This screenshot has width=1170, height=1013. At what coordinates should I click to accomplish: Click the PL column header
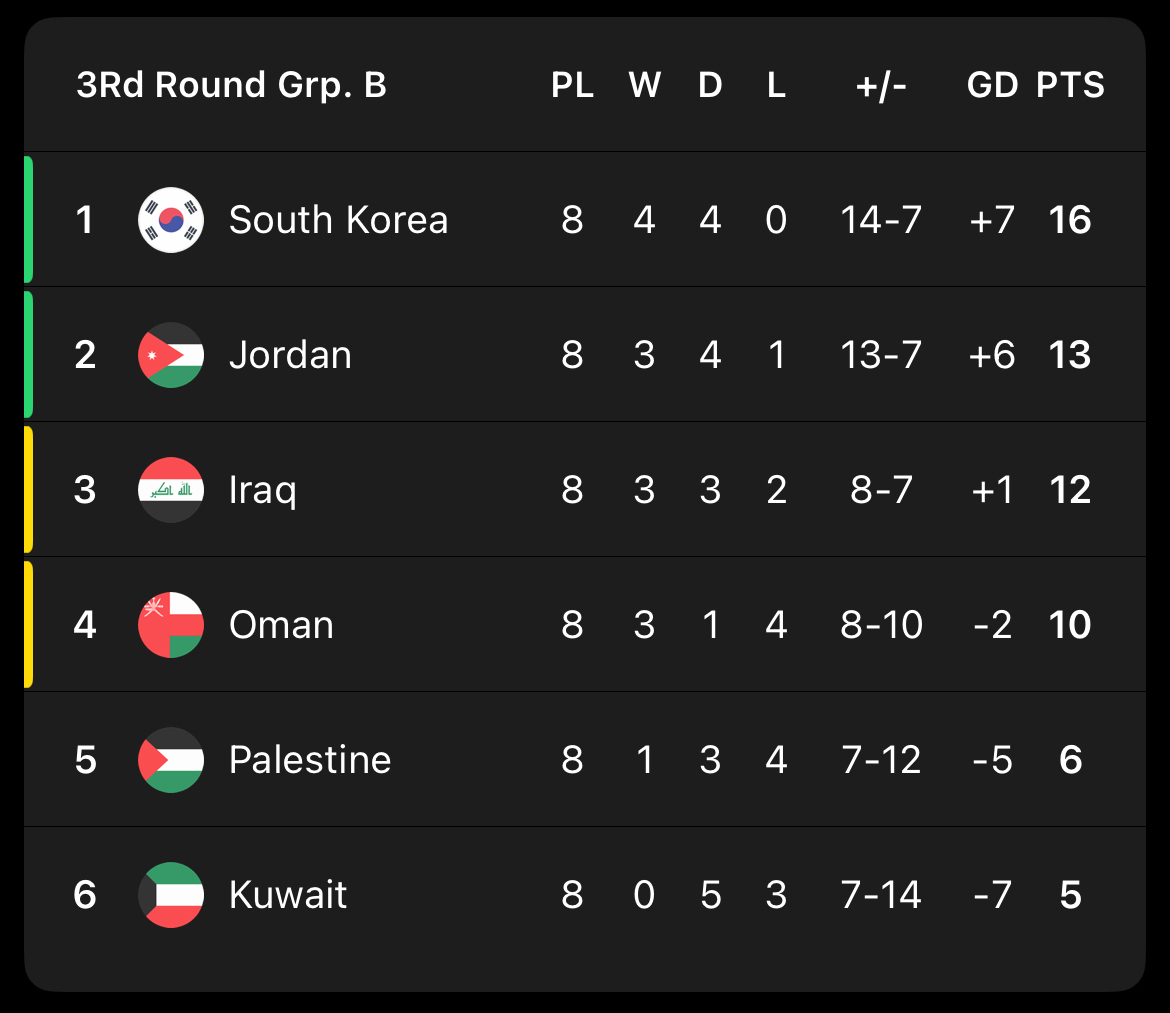(572, 86)
